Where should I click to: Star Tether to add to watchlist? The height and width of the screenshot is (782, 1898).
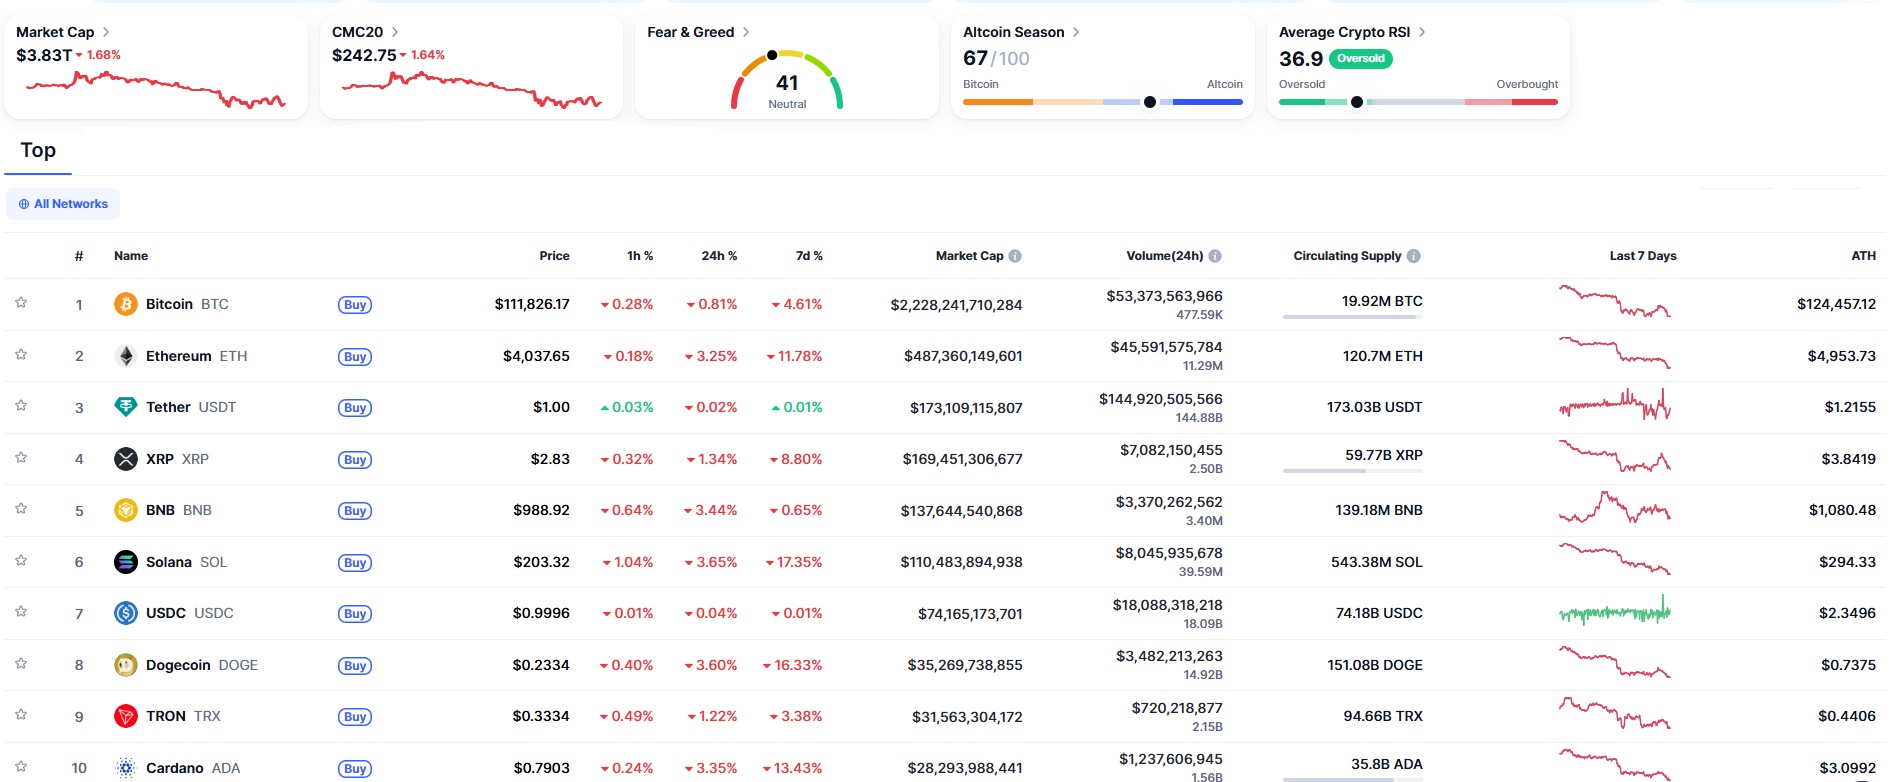21,406
